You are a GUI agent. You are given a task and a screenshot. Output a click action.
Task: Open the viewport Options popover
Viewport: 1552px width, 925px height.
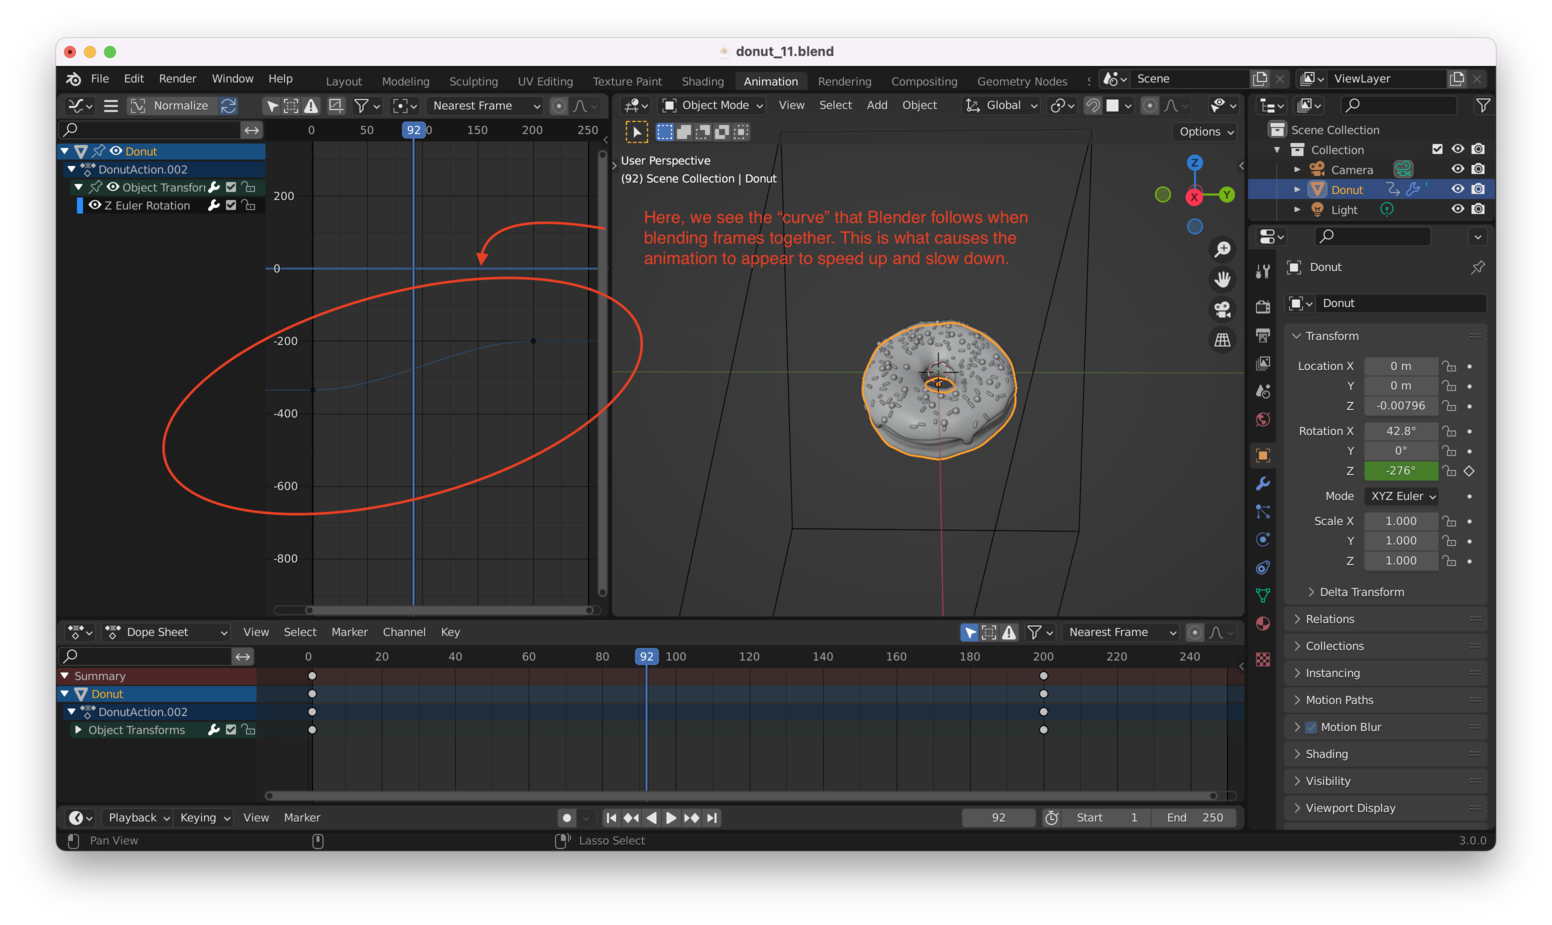click(x=1204, y=131)
